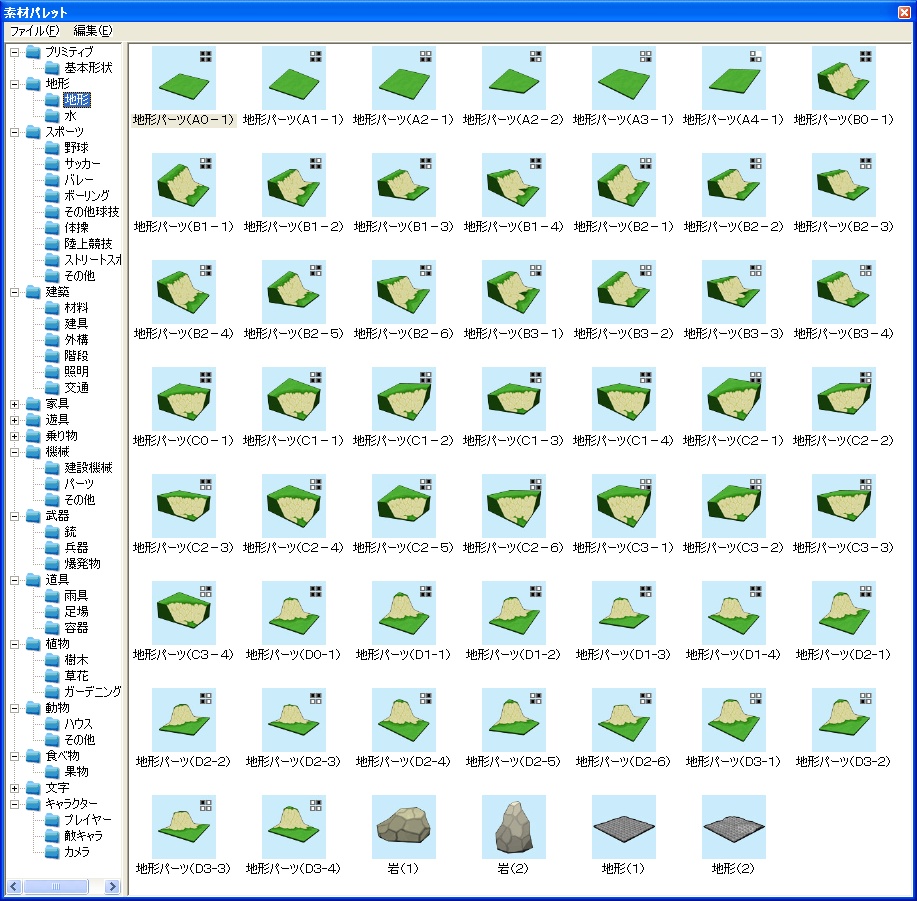Select the 地形(1) gray grid tile icon
917x901 pixels.
click(x=624, y=827)
